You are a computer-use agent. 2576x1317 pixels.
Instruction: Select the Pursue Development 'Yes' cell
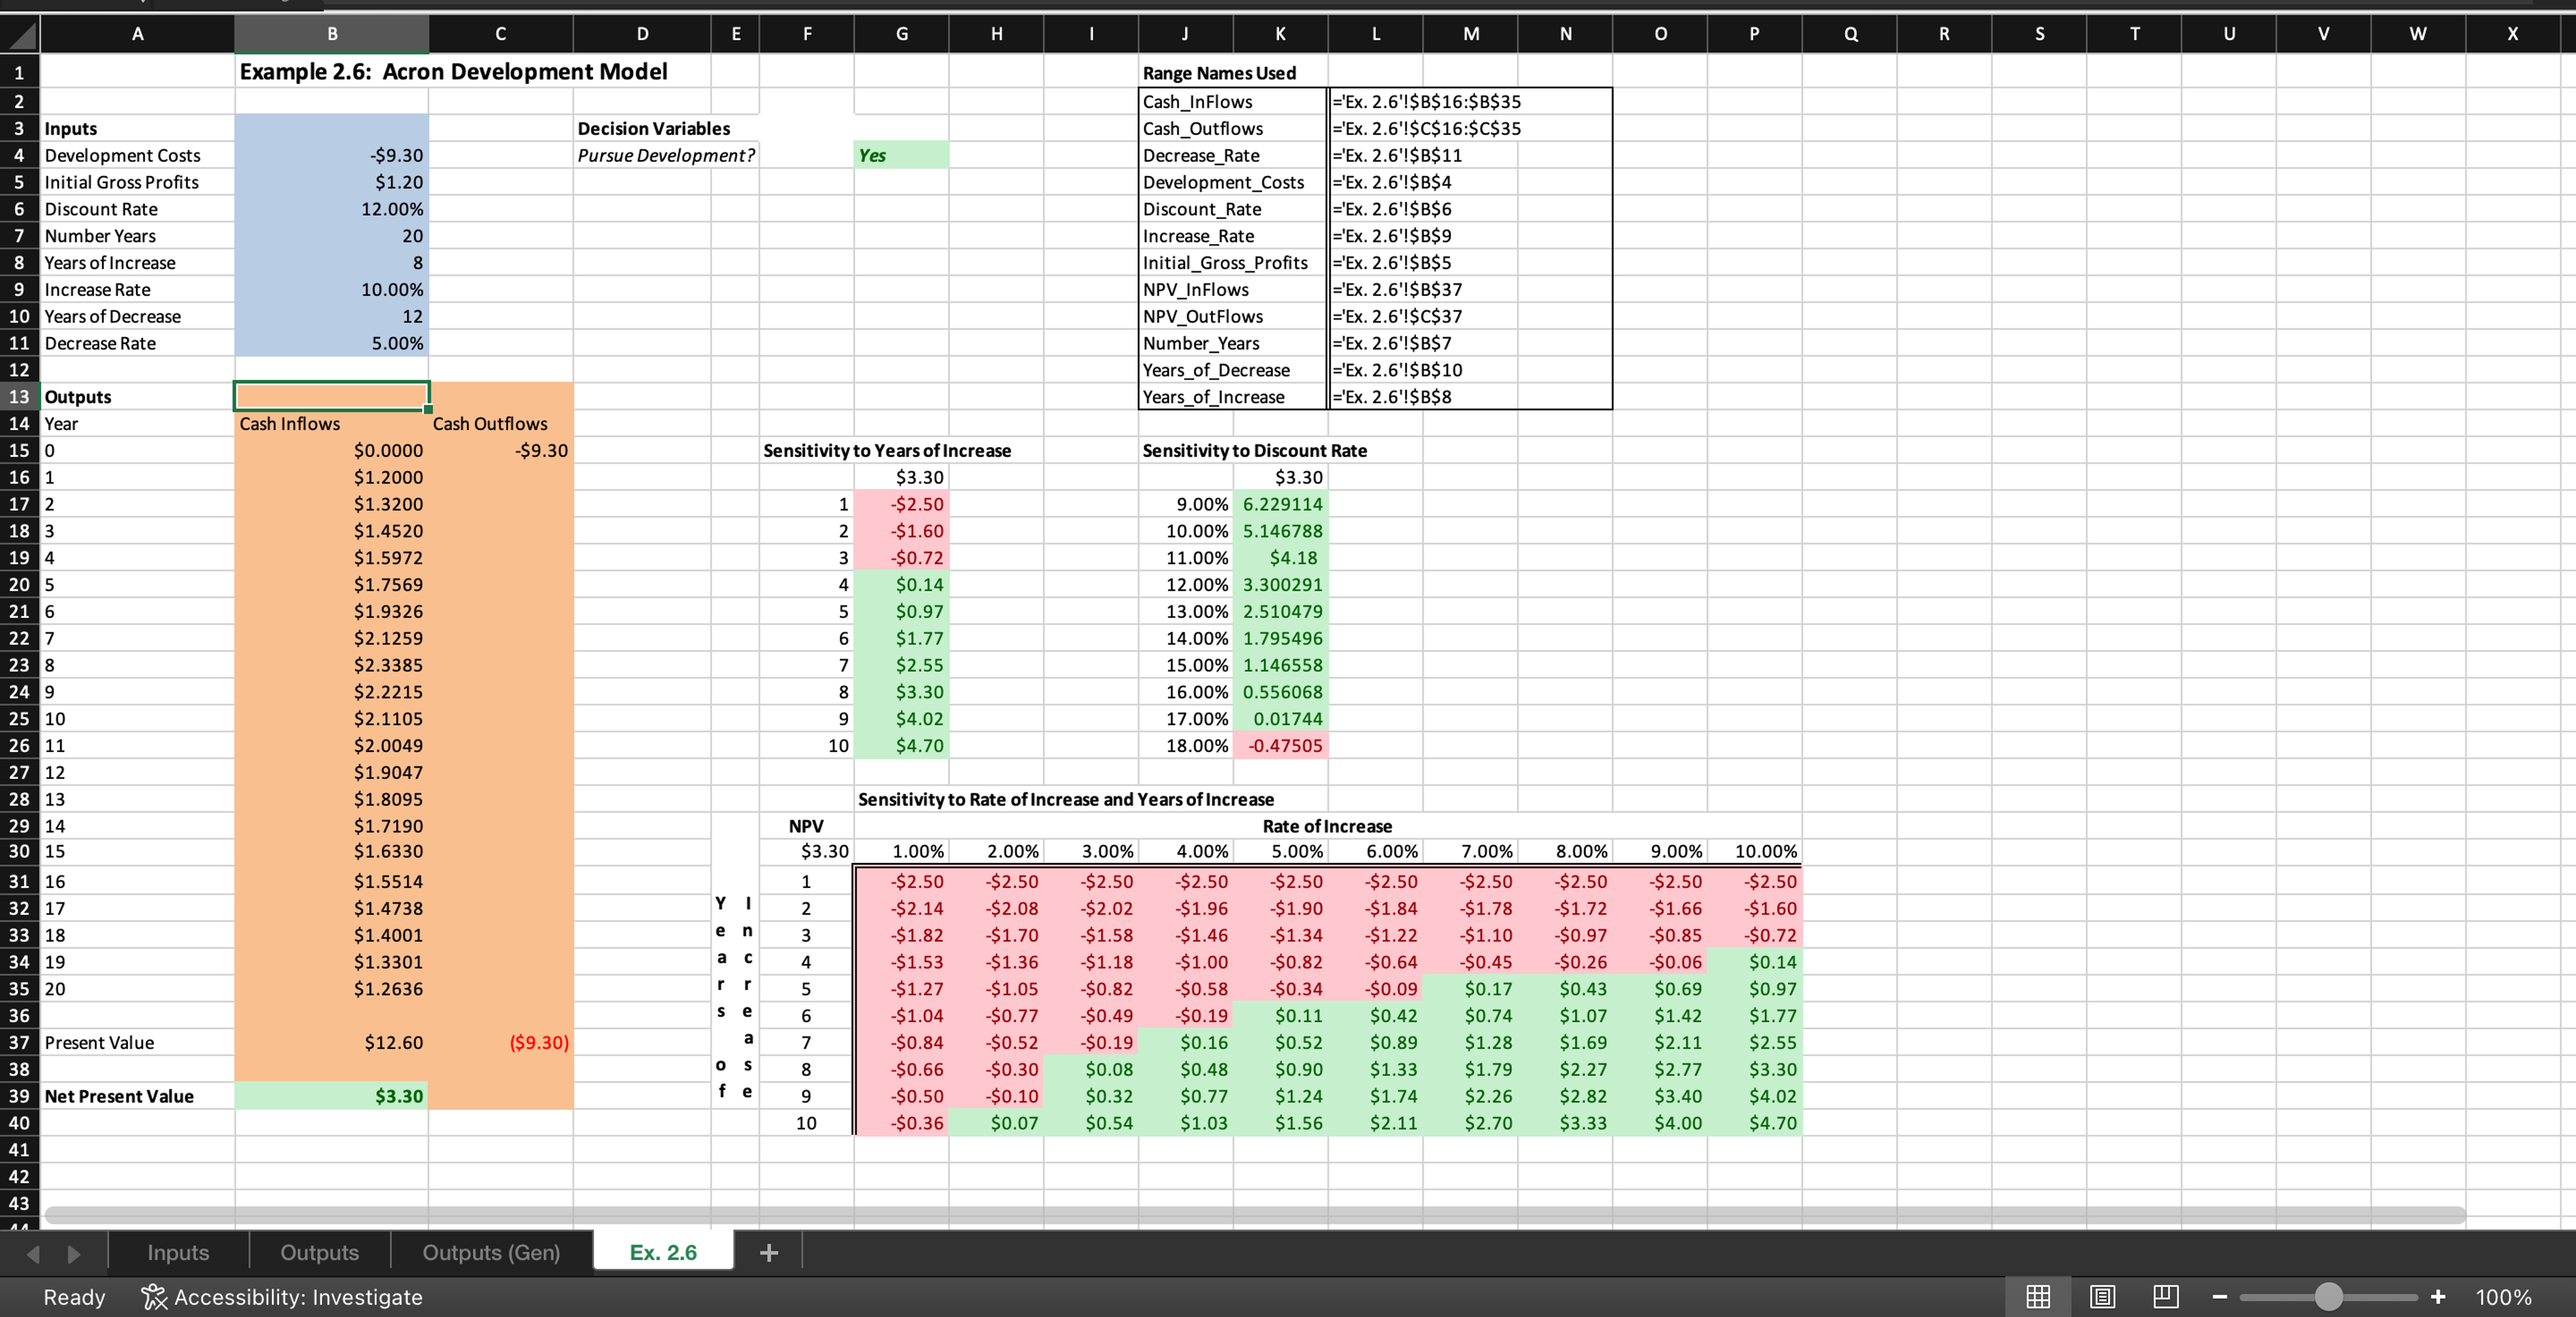coord(902,155)
